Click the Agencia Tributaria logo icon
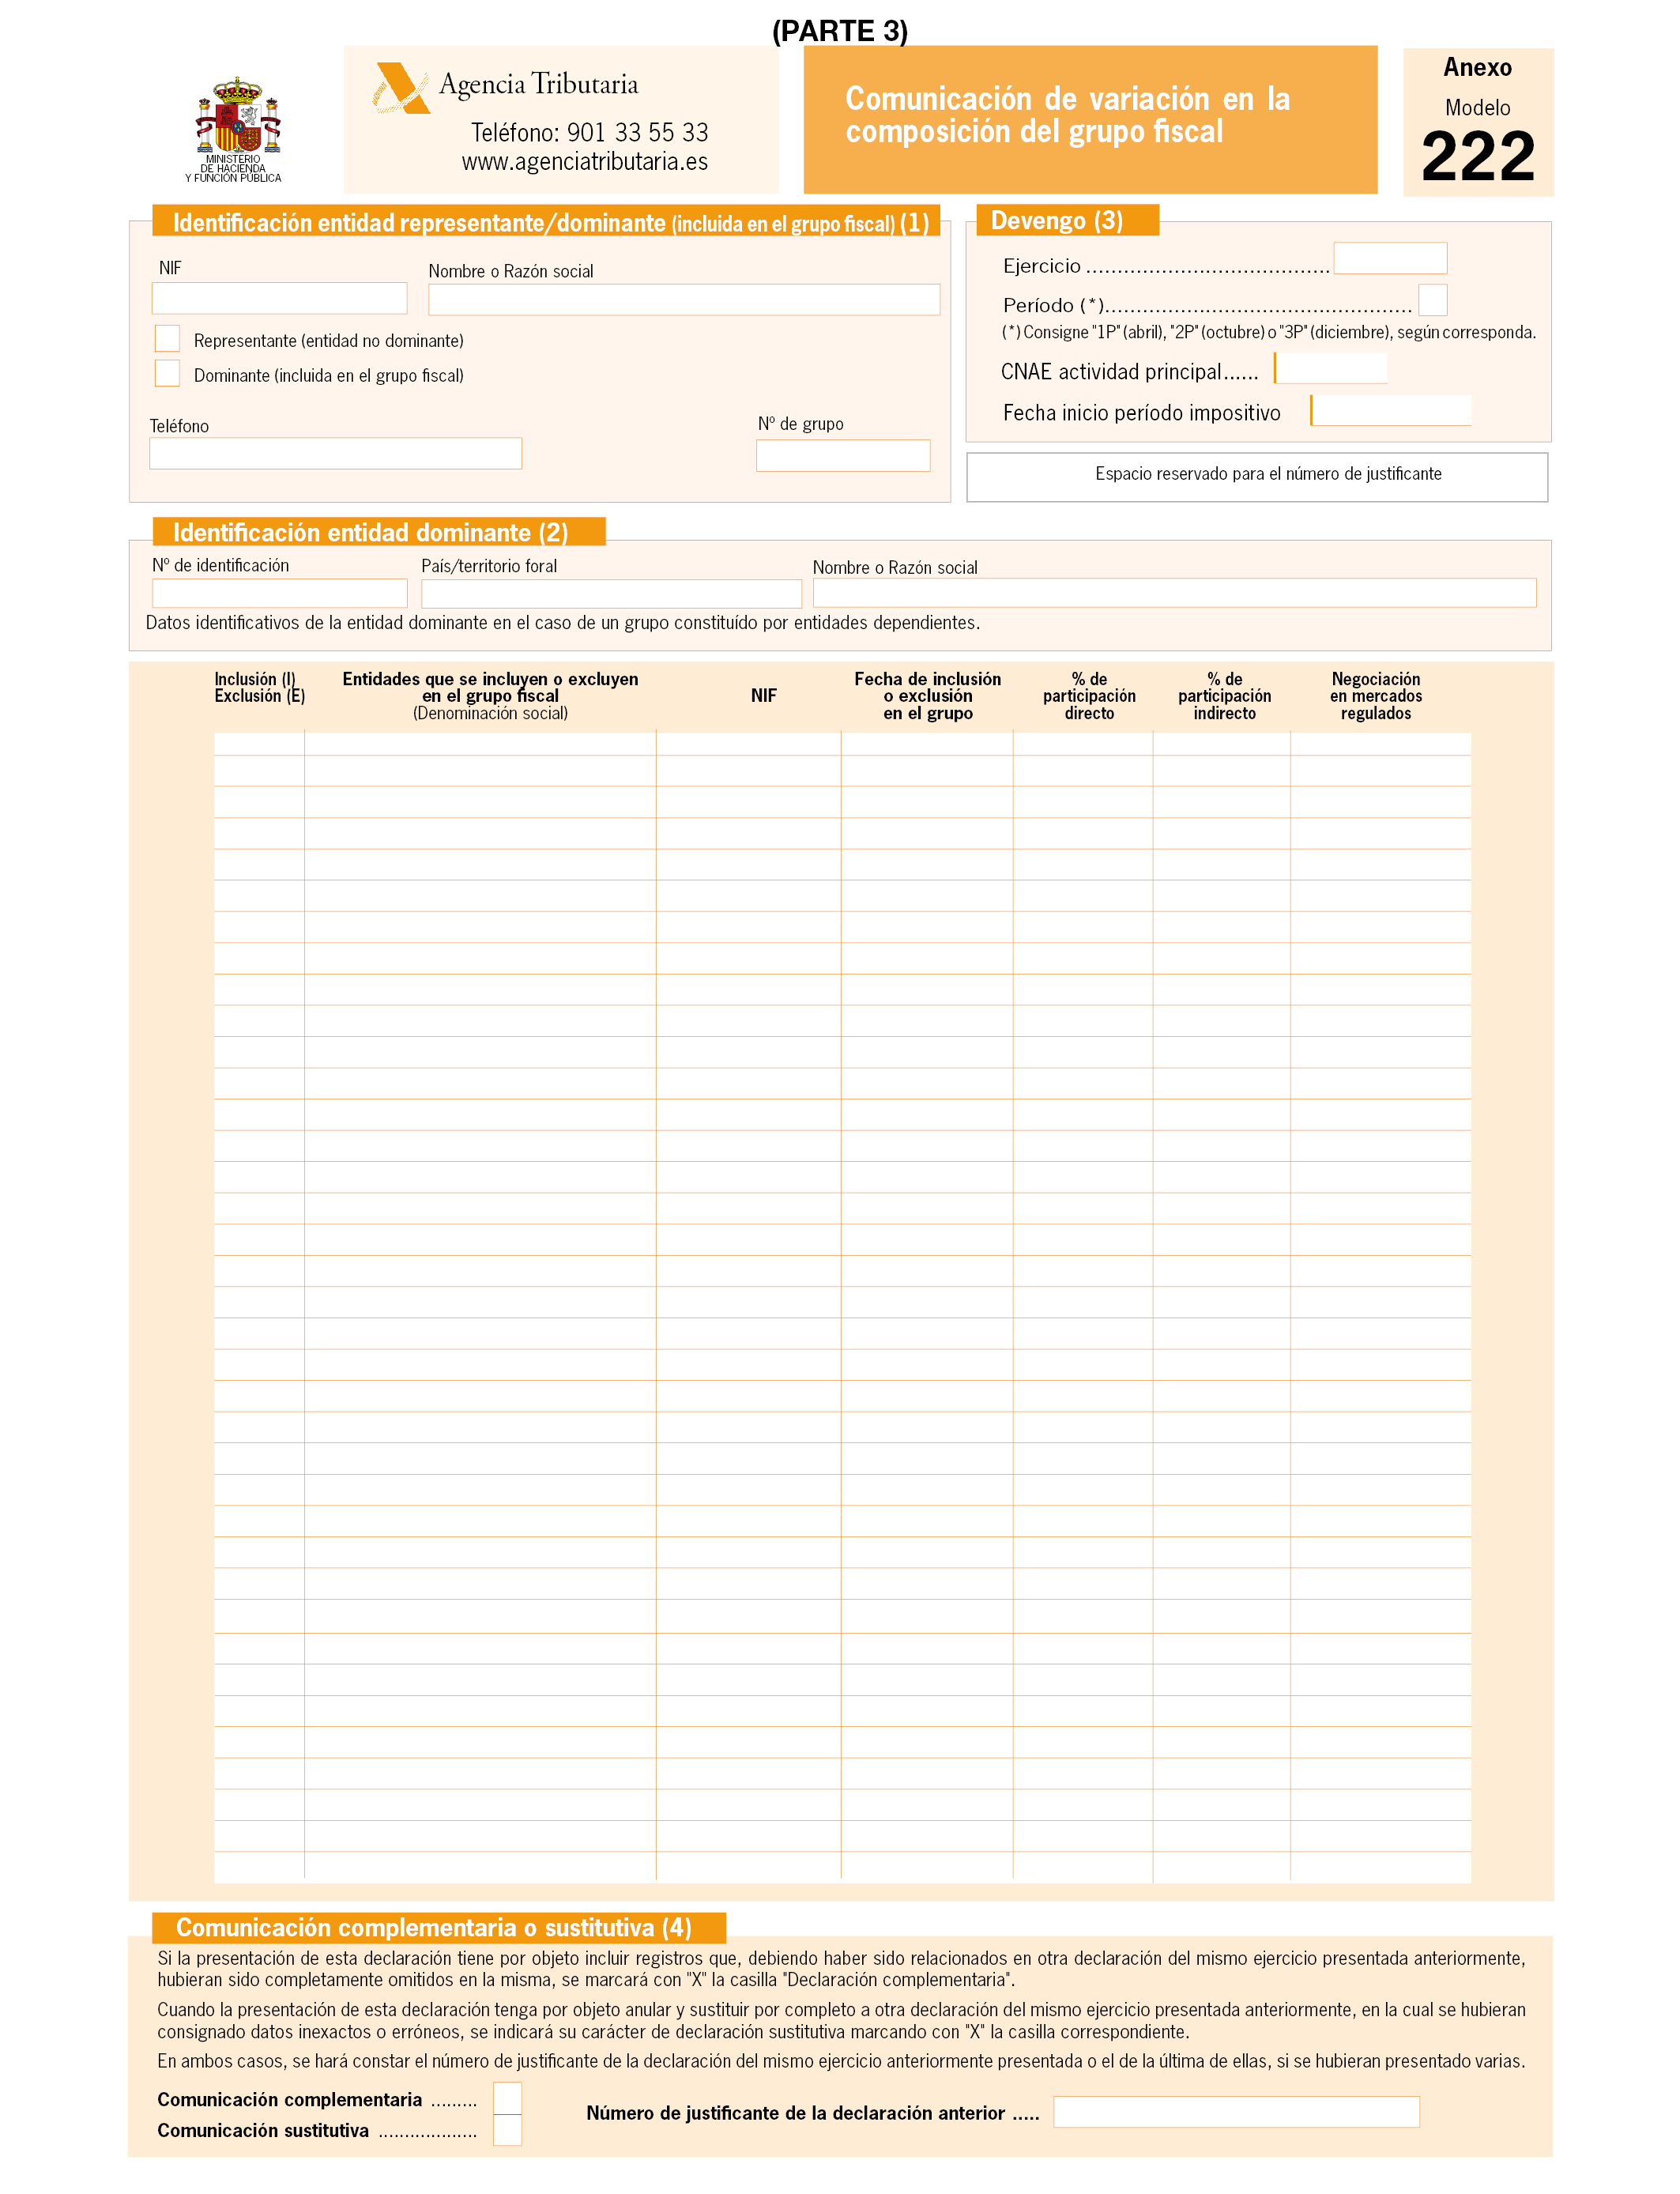The height and width of the screenshot is (2194, 1680). tap(401, 89)
